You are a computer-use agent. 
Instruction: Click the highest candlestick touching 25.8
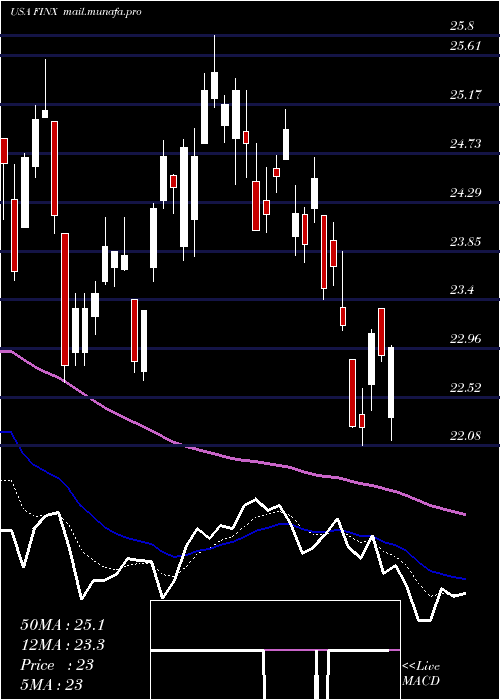tap(214, 85)
